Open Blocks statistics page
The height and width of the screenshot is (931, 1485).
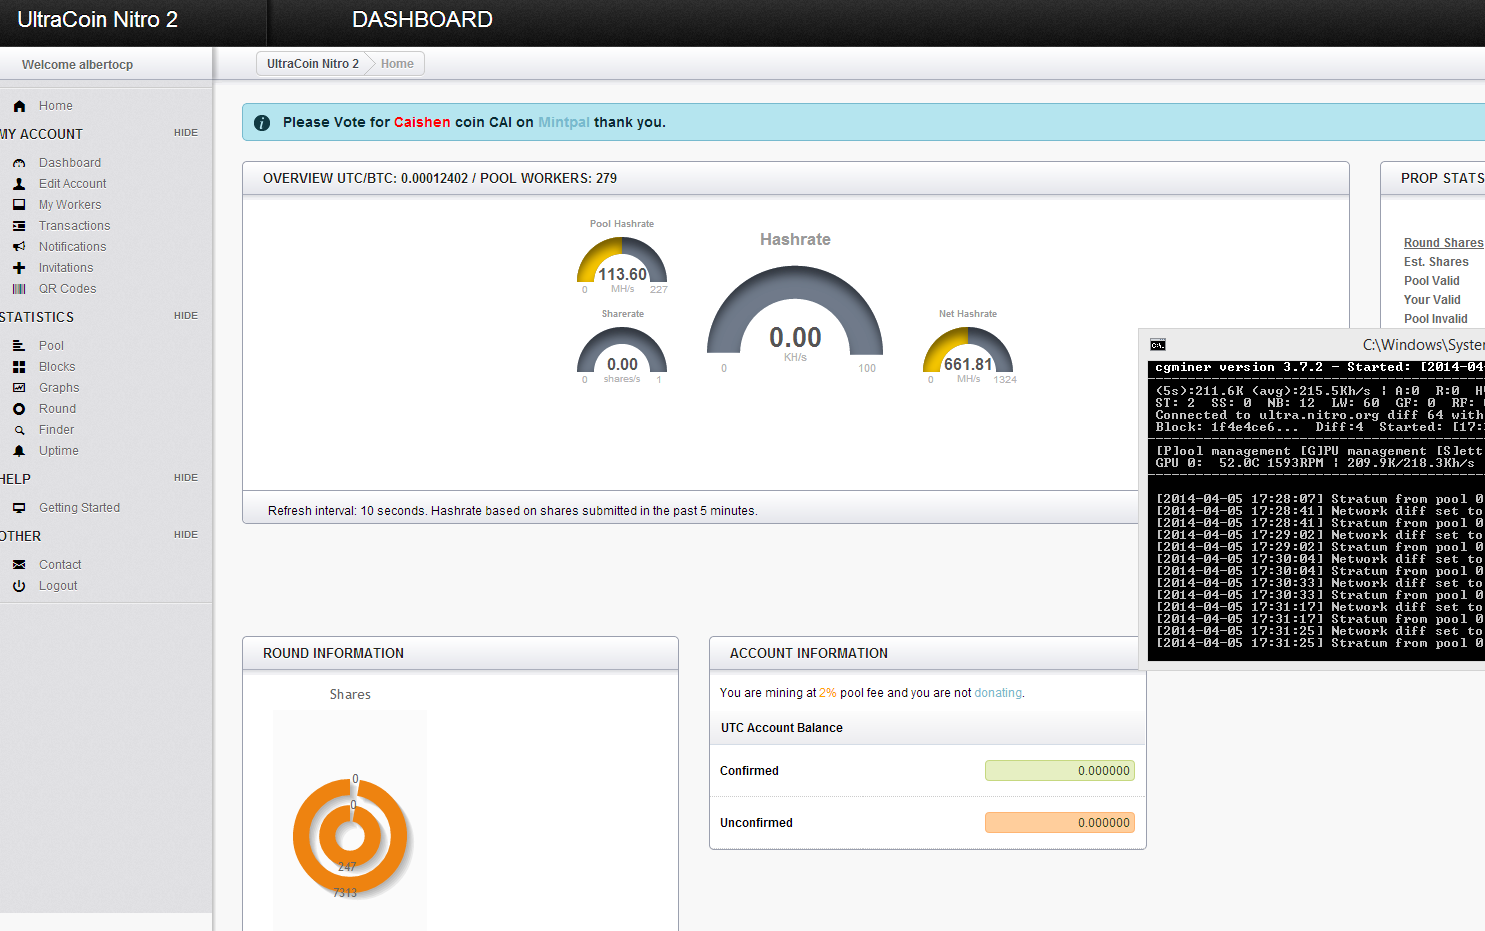[x=57, y=367]
